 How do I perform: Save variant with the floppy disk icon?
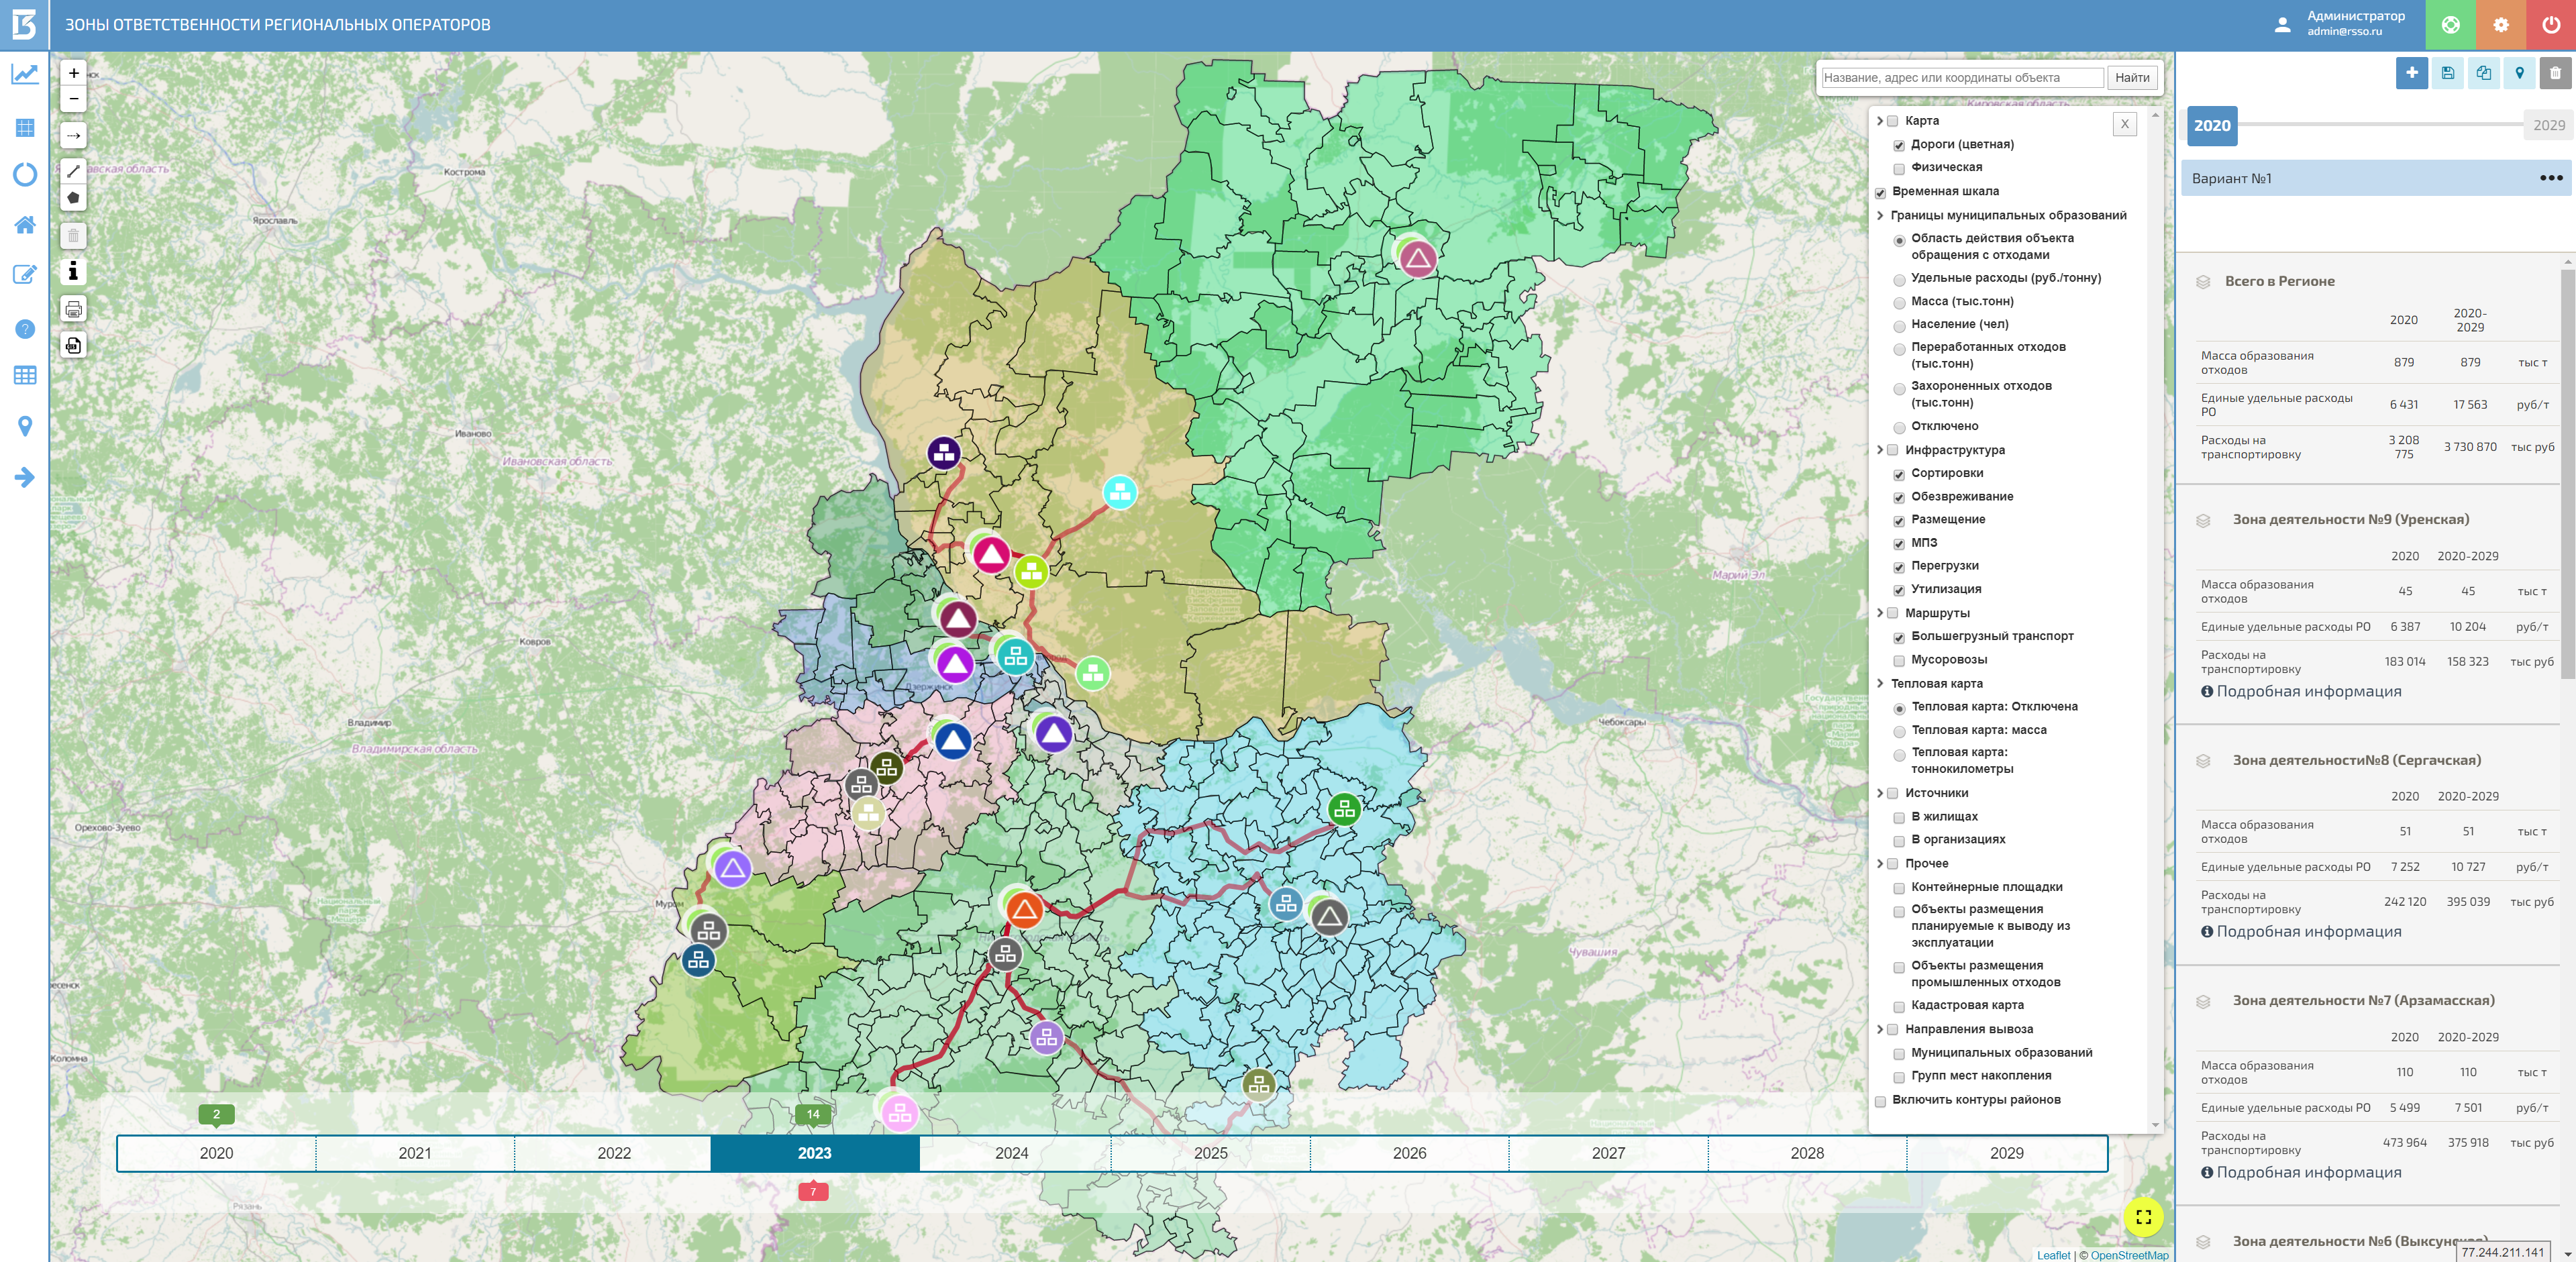[x=2447, y=72]
